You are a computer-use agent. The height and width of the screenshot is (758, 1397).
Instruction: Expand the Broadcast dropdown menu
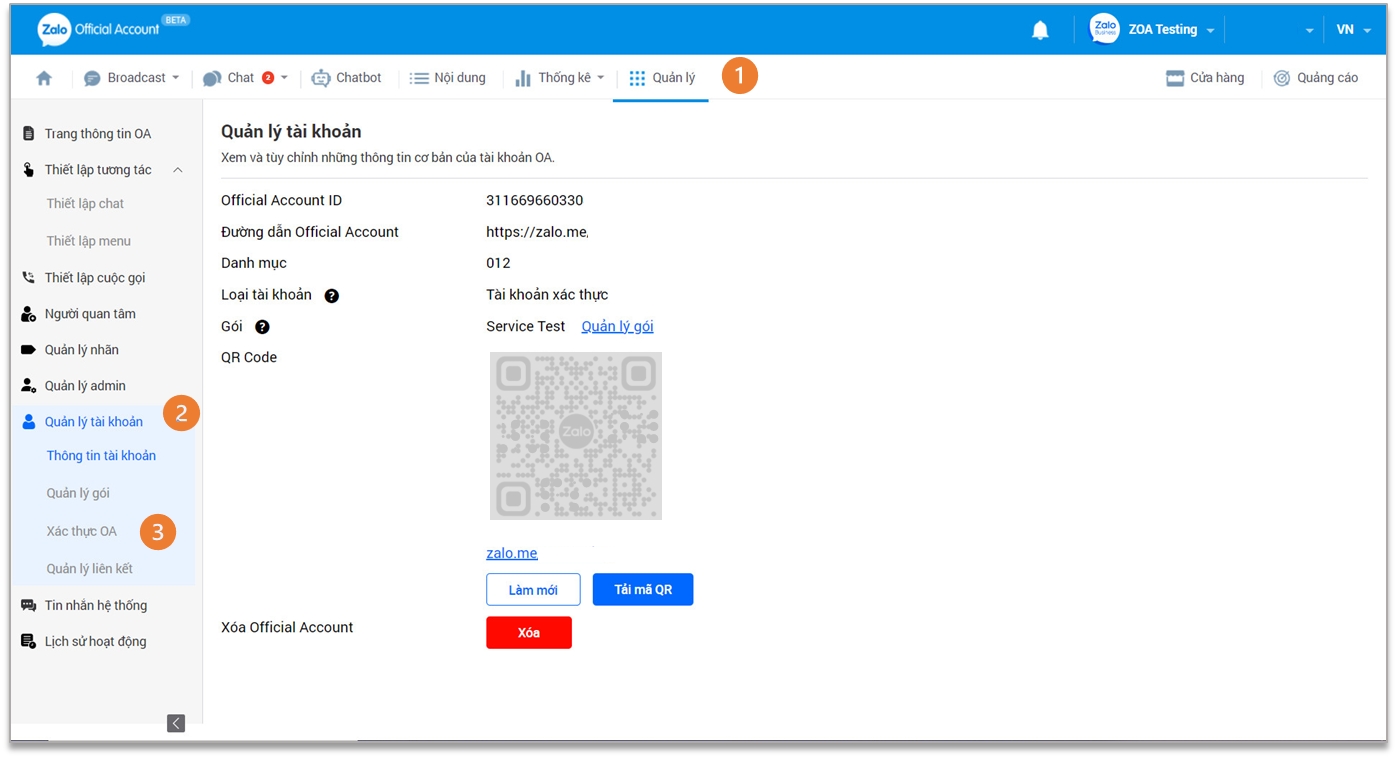point(175,78)
